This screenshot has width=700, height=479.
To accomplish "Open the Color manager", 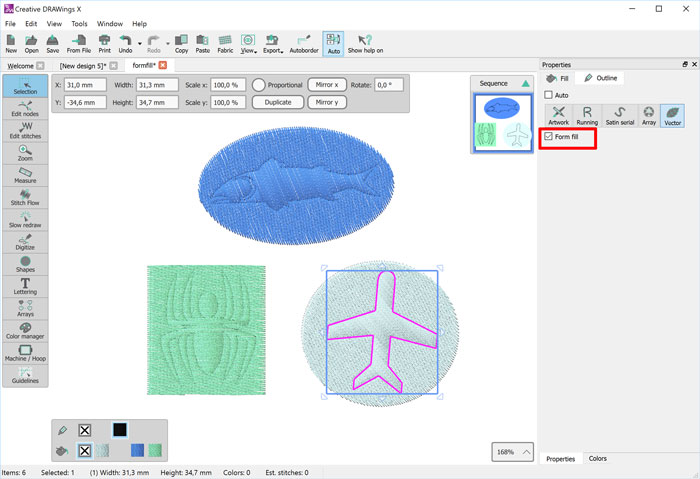I will [x=24, y=330].
